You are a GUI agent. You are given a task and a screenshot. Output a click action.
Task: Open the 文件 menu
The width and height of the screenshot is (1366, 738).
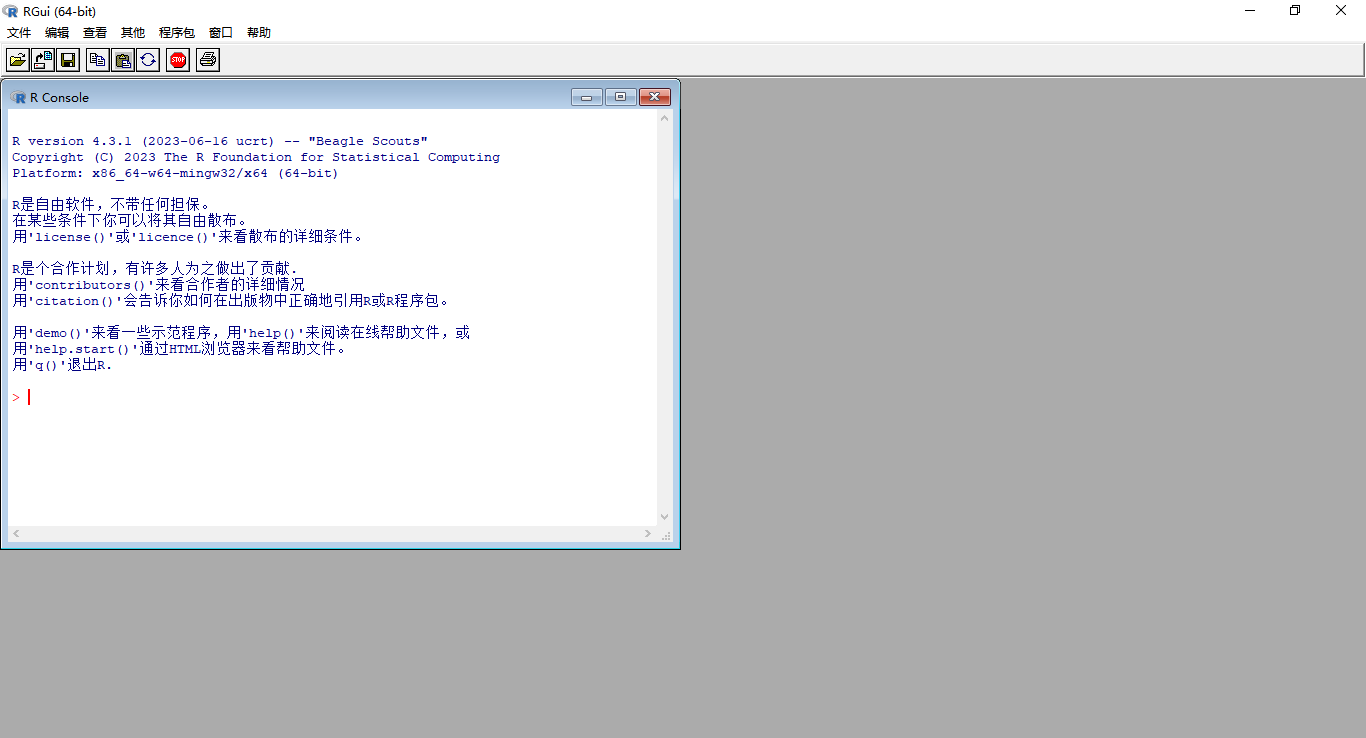click(19, 32)
